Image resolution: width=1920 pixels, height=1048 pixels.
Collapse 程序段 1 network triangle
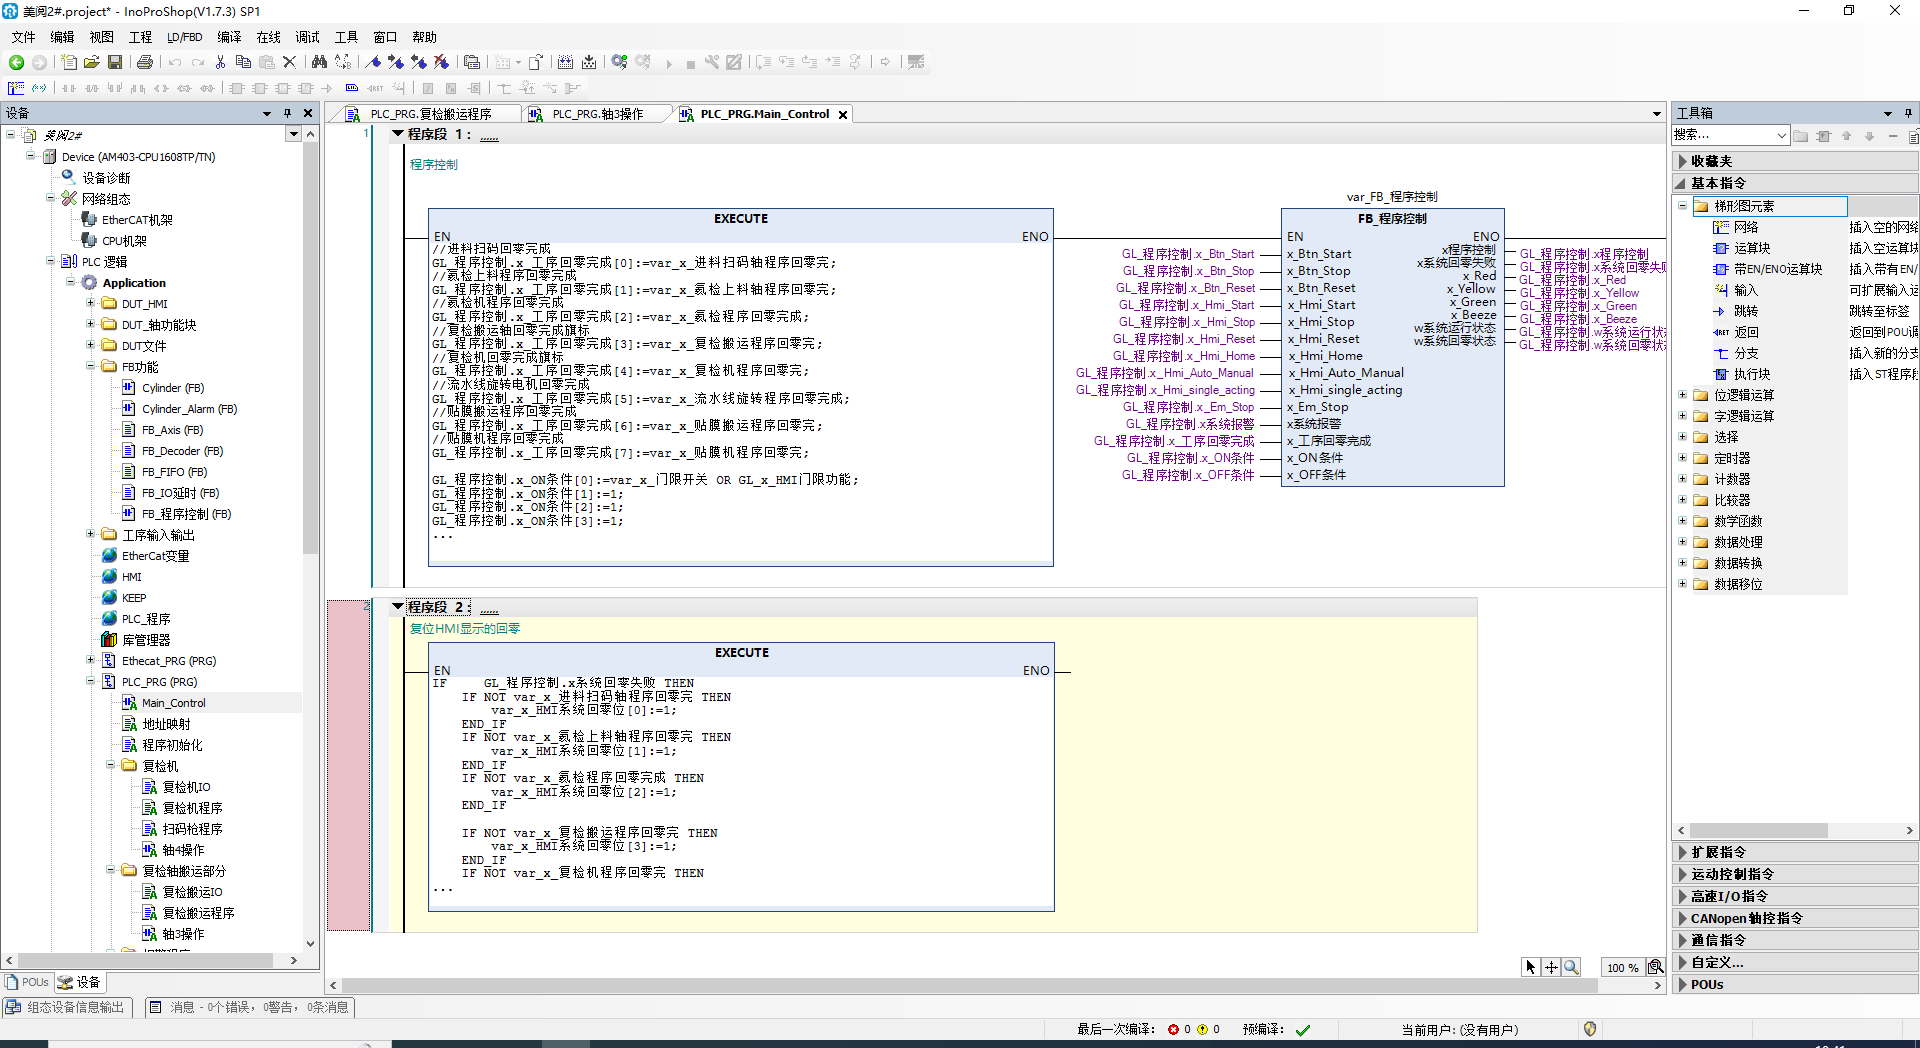coord(398,133)
